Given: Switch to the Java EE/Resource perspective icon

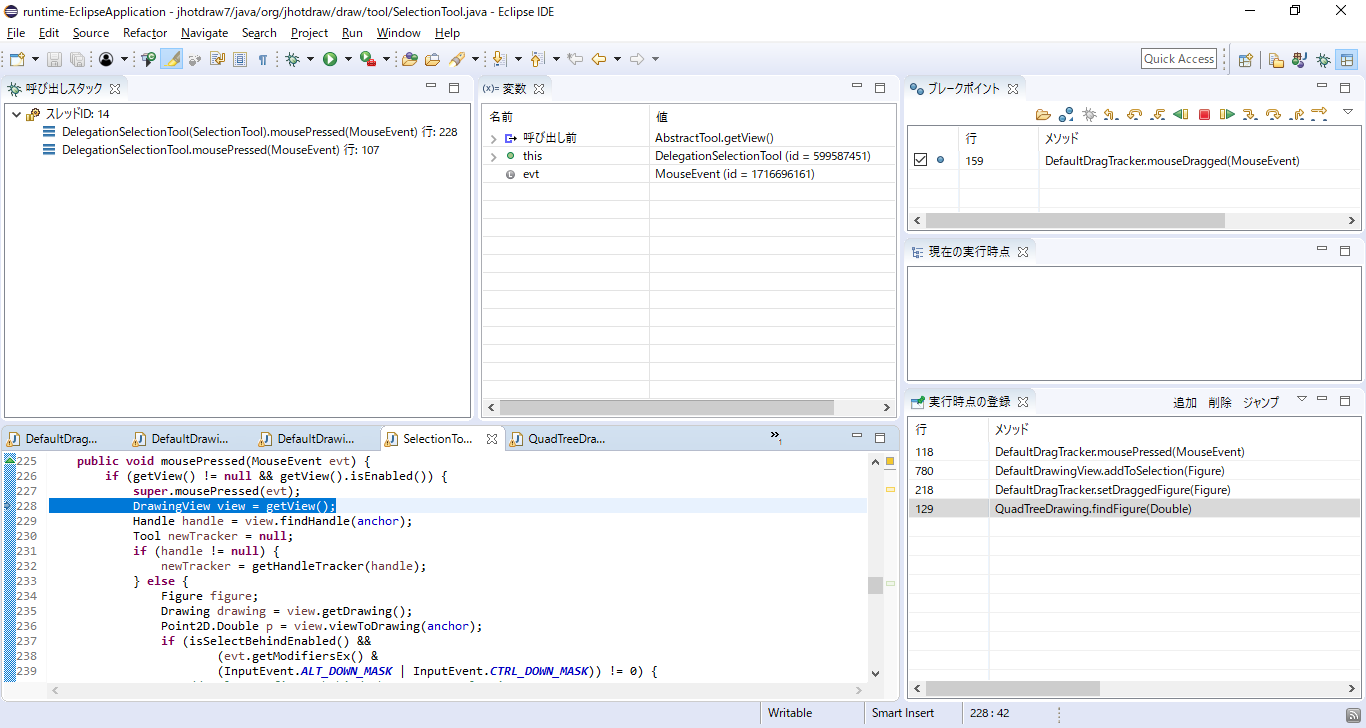Looking at the screenshot, I should tap(1277, 59).
